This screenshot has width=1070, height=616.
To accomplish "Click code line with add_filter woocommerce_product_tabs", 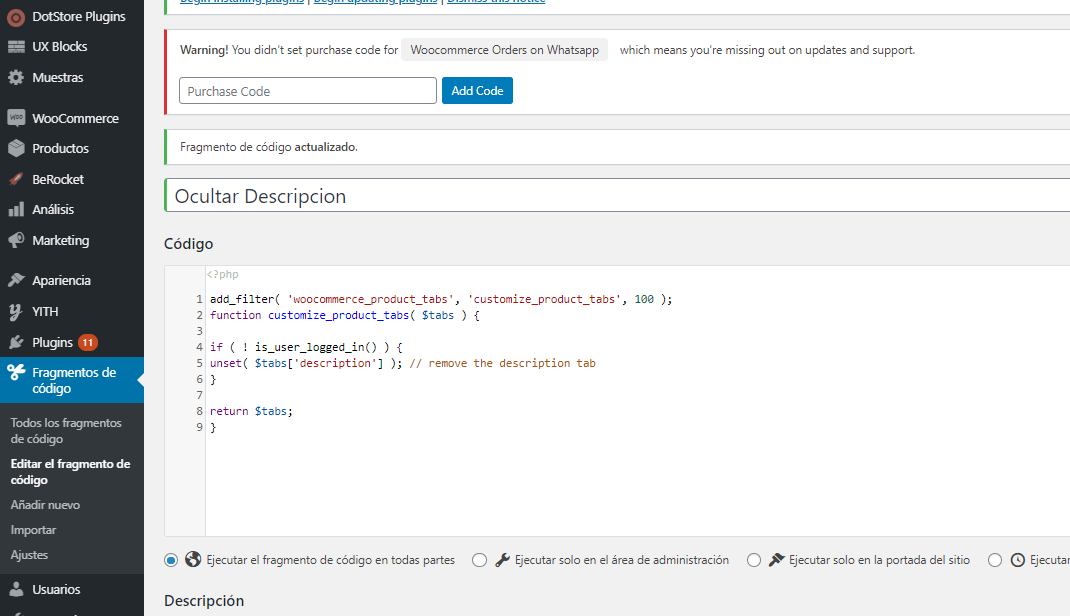I will pyautogui.click(x=441, y=299).
